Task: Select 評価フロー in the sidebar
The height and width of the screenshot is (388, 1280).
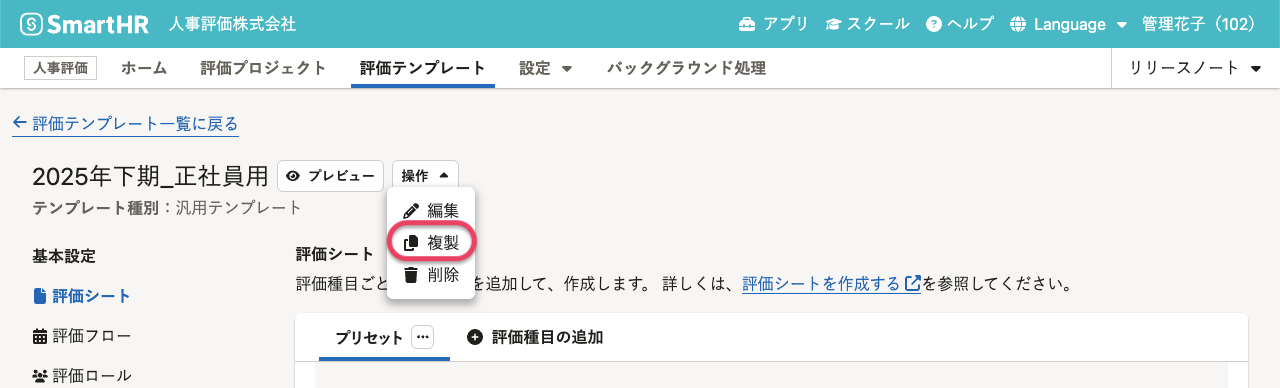Action: point(82,335)
